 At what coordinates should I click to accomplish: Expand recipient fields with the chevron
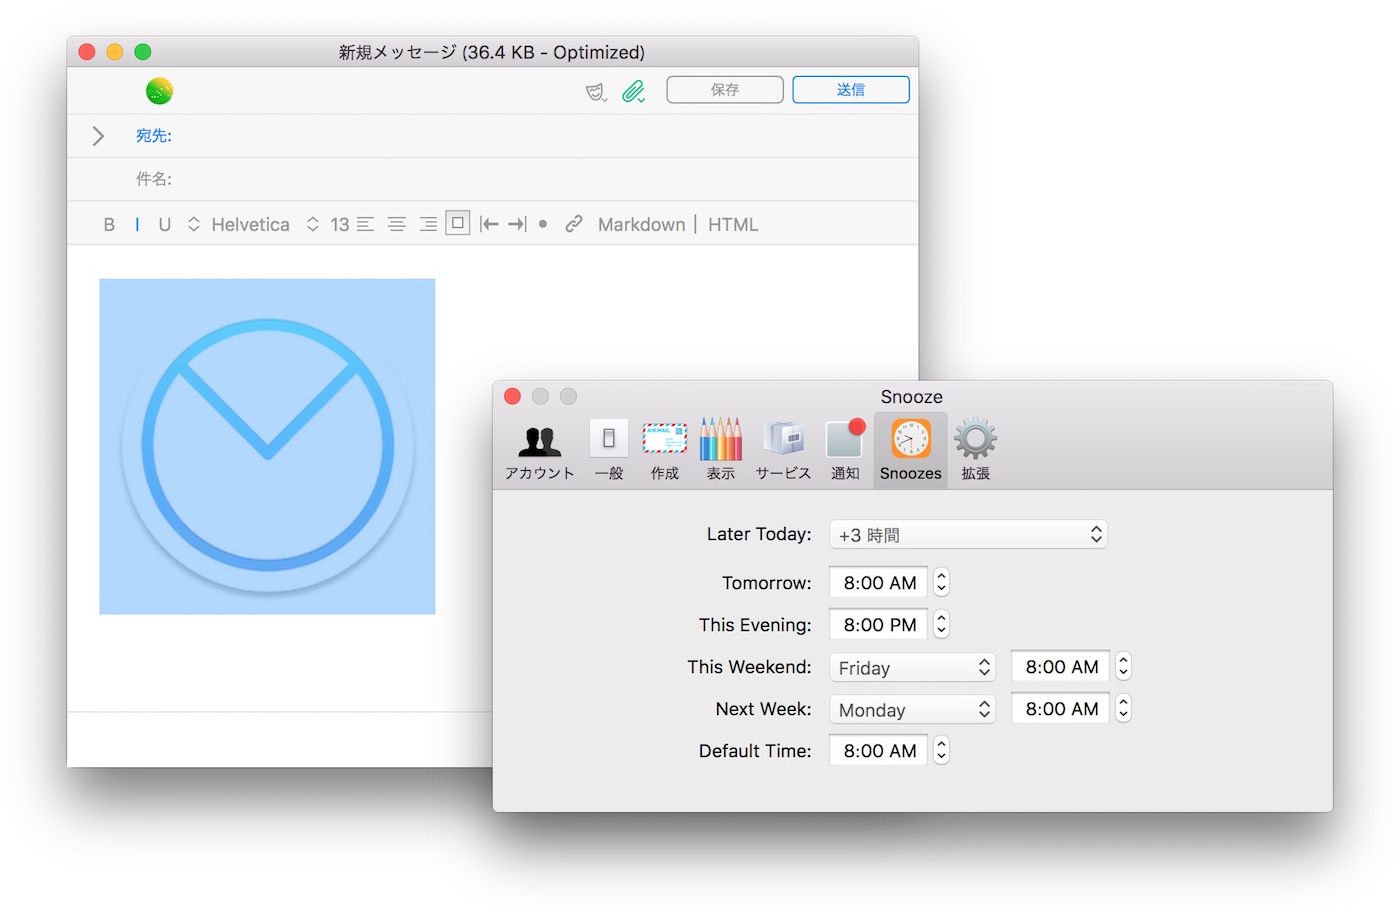[98, 136]
